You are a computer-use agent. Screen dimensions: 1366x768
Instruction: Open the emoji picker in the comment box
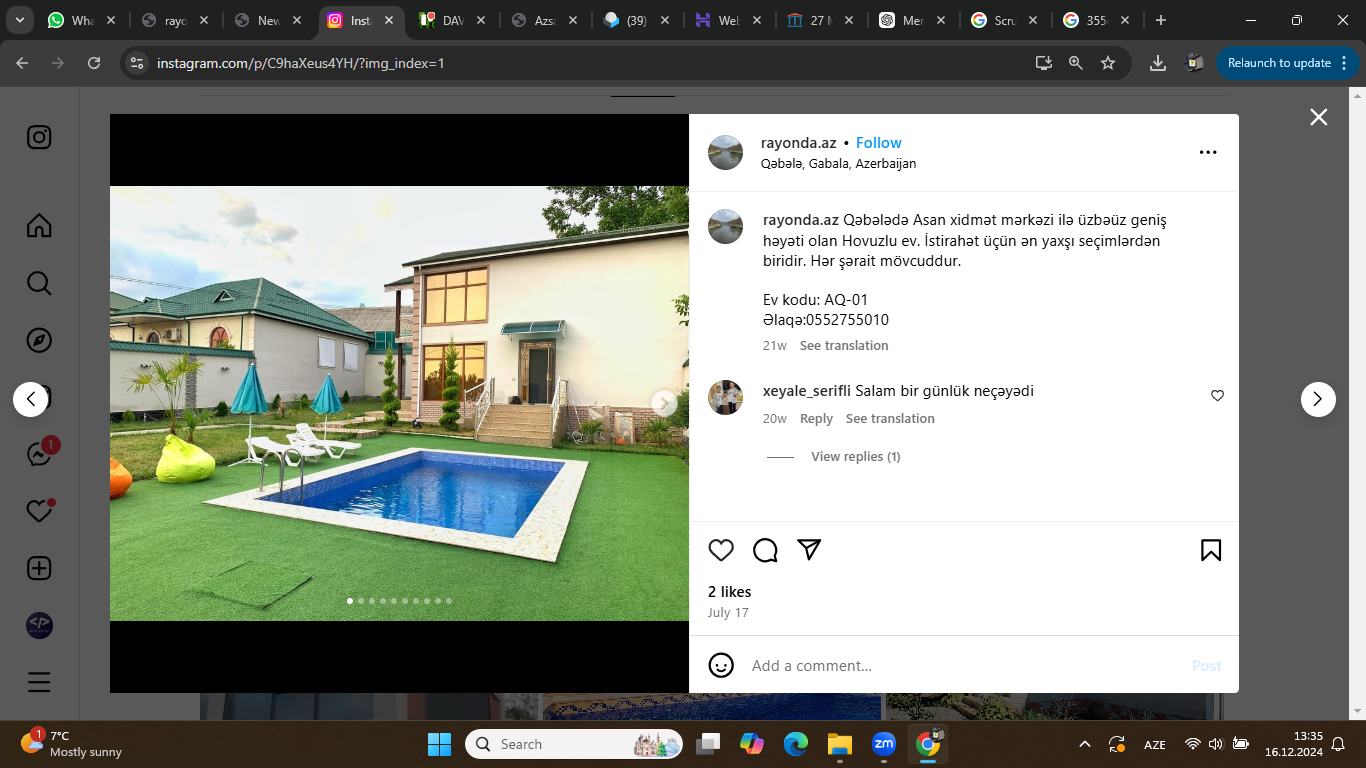pos(721,665)
